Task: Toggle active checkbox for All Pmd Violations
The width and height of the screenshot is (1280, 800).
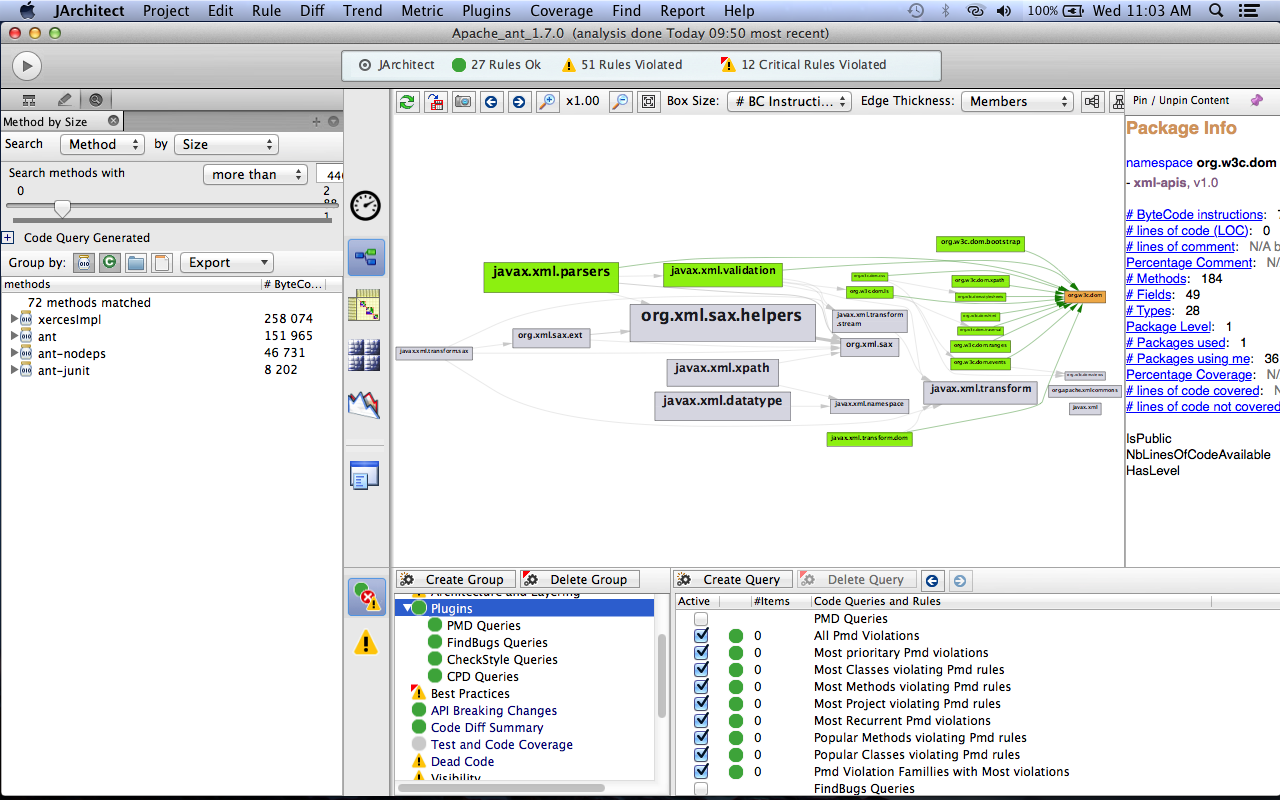Action: tap(701, 636)
